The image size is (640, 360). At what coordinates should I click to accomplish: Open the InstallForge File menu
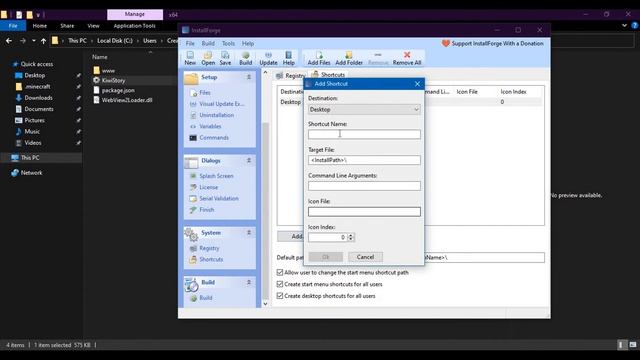(x=190, y=43)
